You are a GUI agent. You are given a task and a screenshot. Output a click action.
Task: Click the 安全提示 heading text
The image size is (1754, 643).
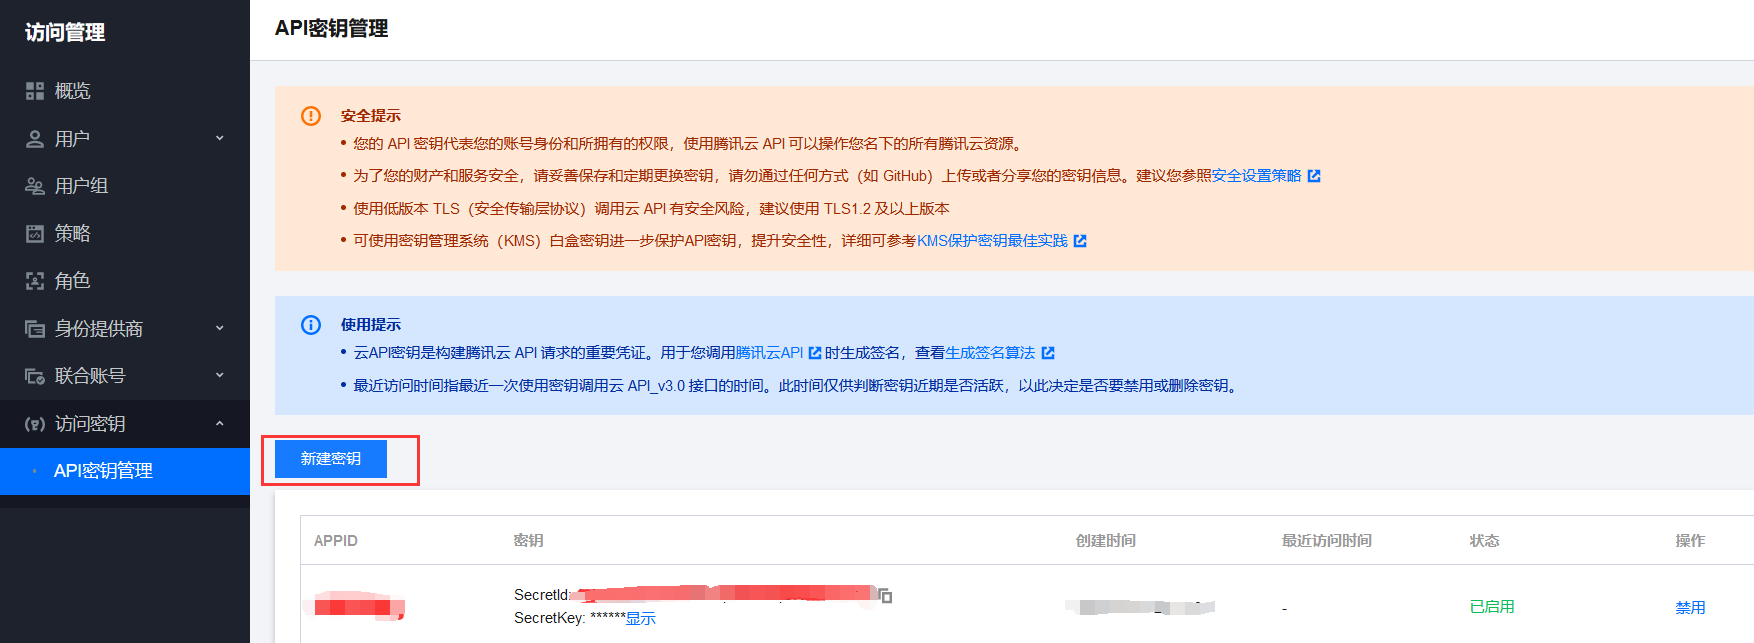point(371,116)
